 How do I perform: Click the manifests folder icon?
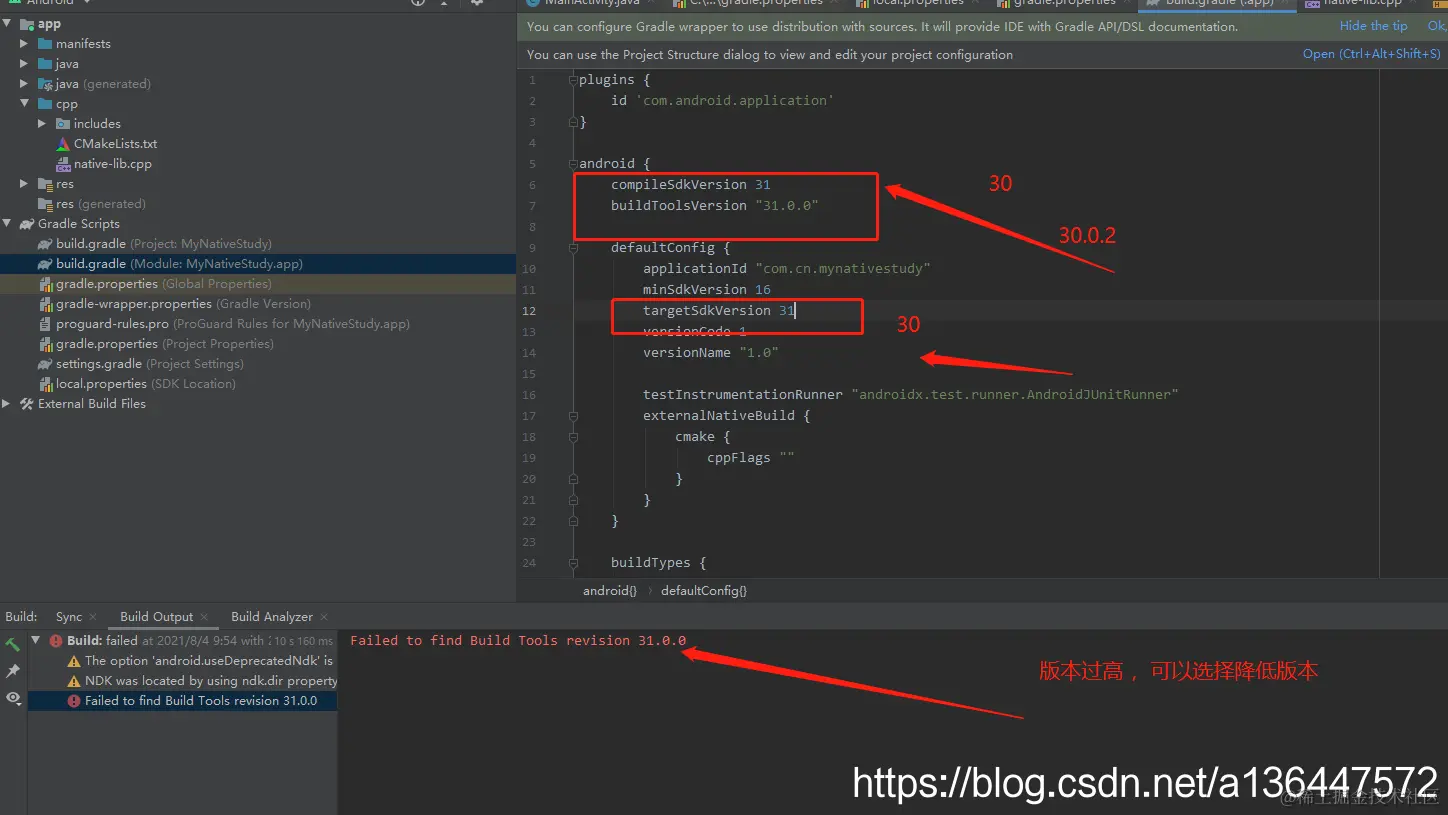(x=45, y=44)
